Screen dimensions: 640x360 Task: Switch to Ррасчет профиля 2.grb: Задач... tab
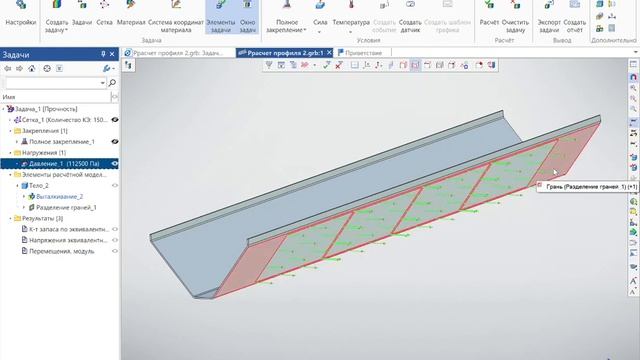coord(178,53)
